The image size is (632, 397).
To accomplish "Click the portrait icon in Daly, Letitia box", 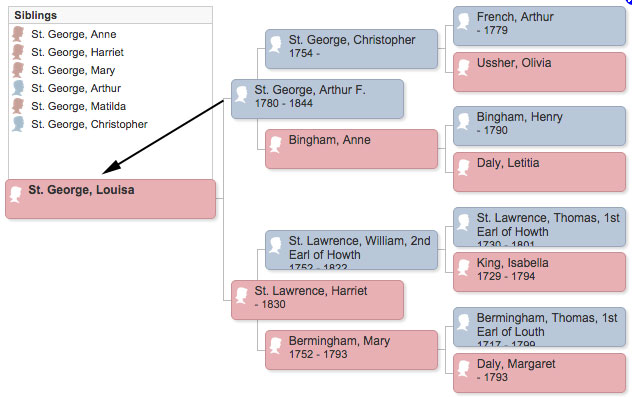I will [x=464, y=167].
